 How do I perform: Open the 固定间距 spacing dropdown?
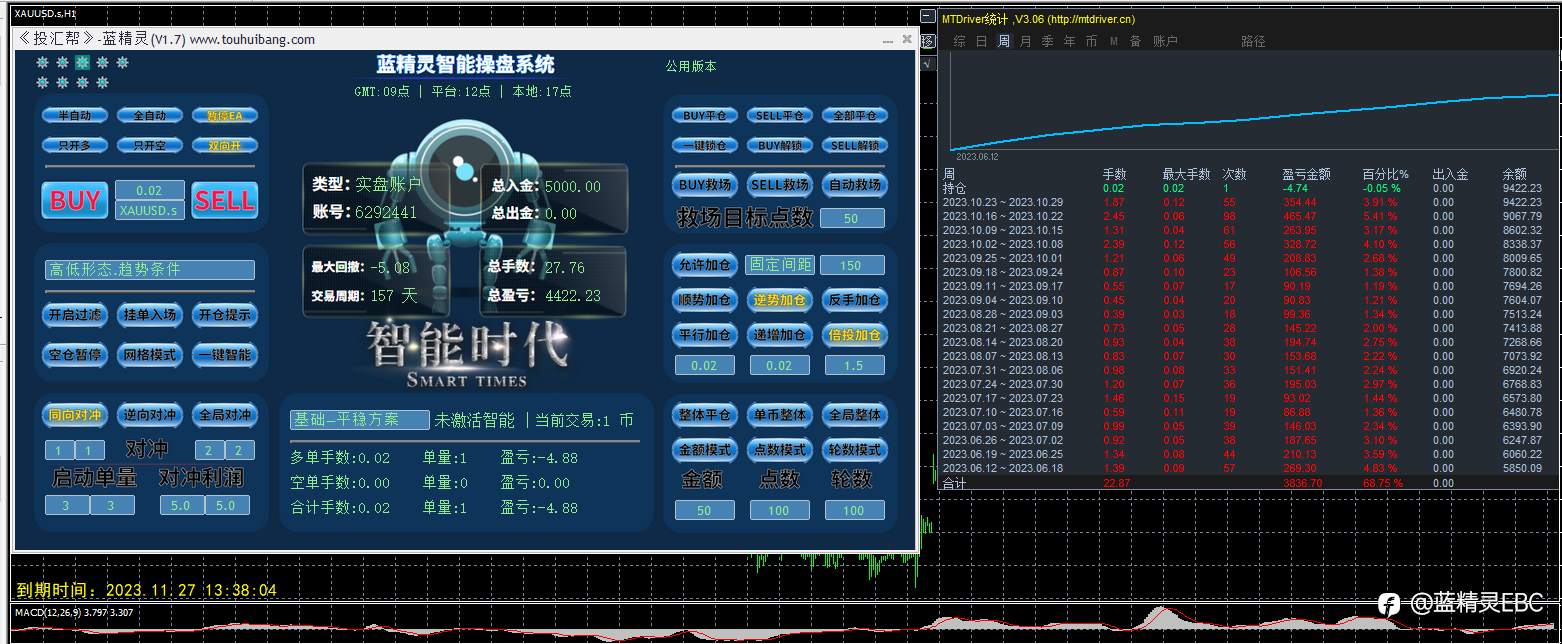click(780, 265)
